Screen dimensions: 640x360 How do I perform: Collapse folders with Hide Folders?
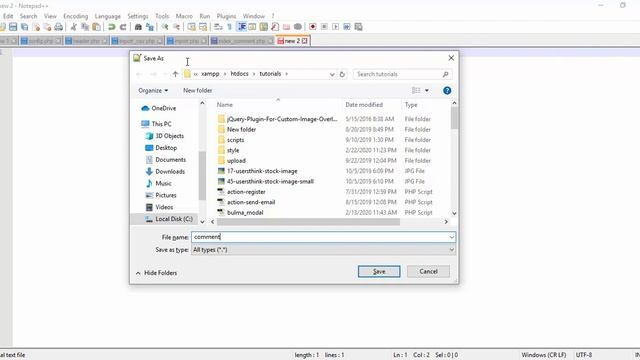[156, 273]
